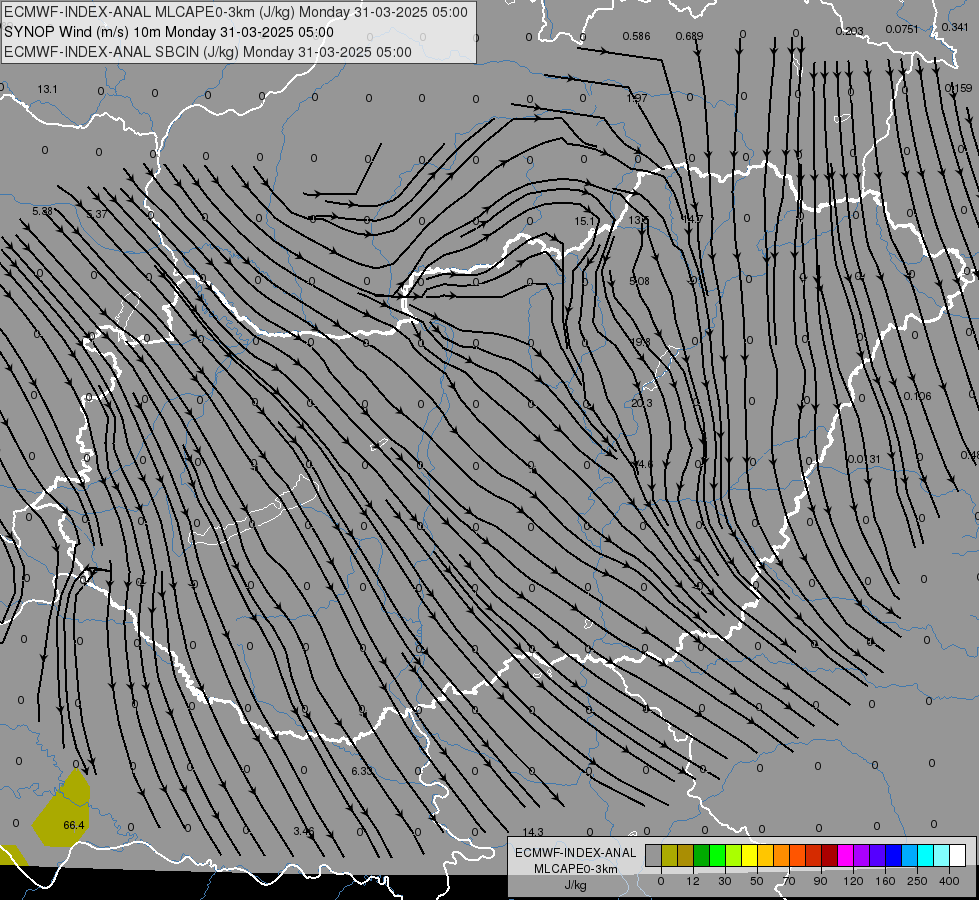Click the map value '5.08'

pyautogui.click(x=639, y=281)
